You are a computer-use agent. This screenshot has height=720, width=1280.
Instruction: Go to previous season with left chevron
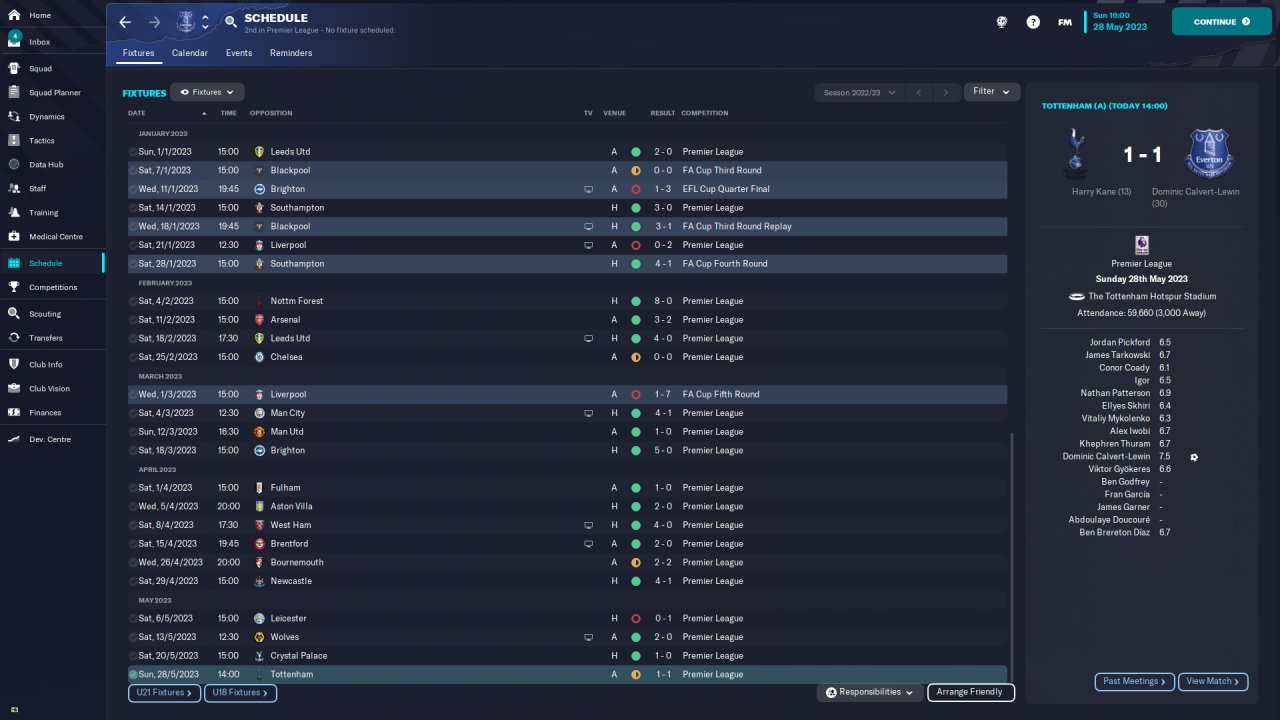(918, 92)
